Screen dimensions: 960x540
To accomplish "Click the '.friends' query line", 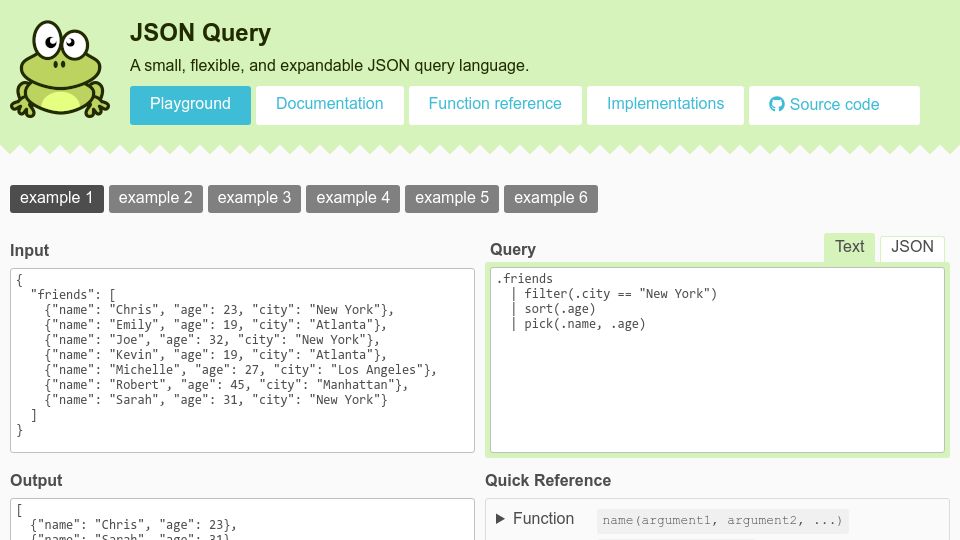I will tap(524, 279).
